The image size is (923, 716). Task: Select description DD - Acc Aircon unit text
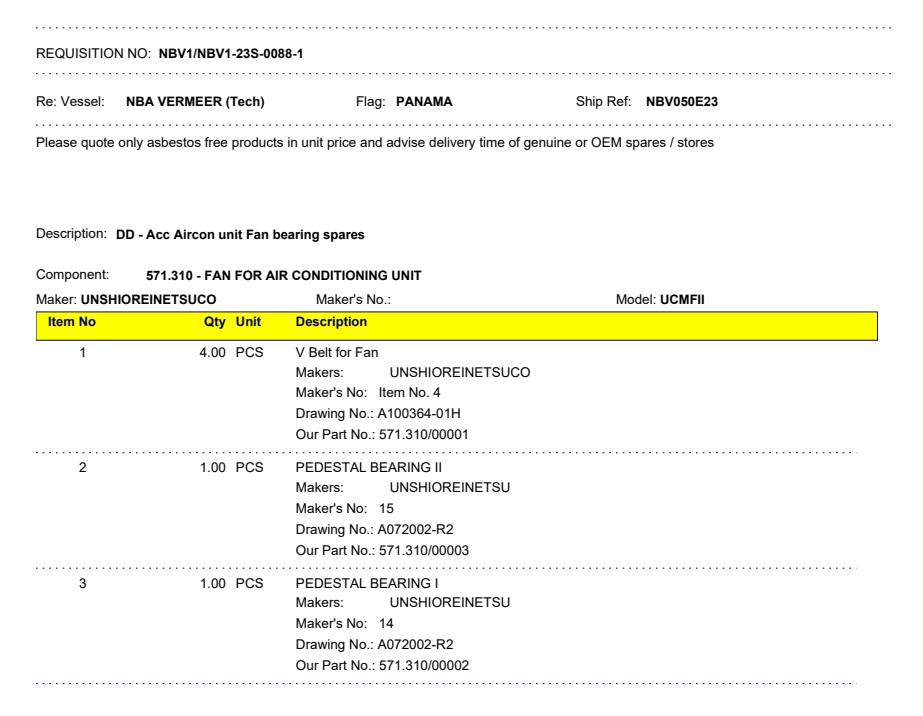click(240, 235)
